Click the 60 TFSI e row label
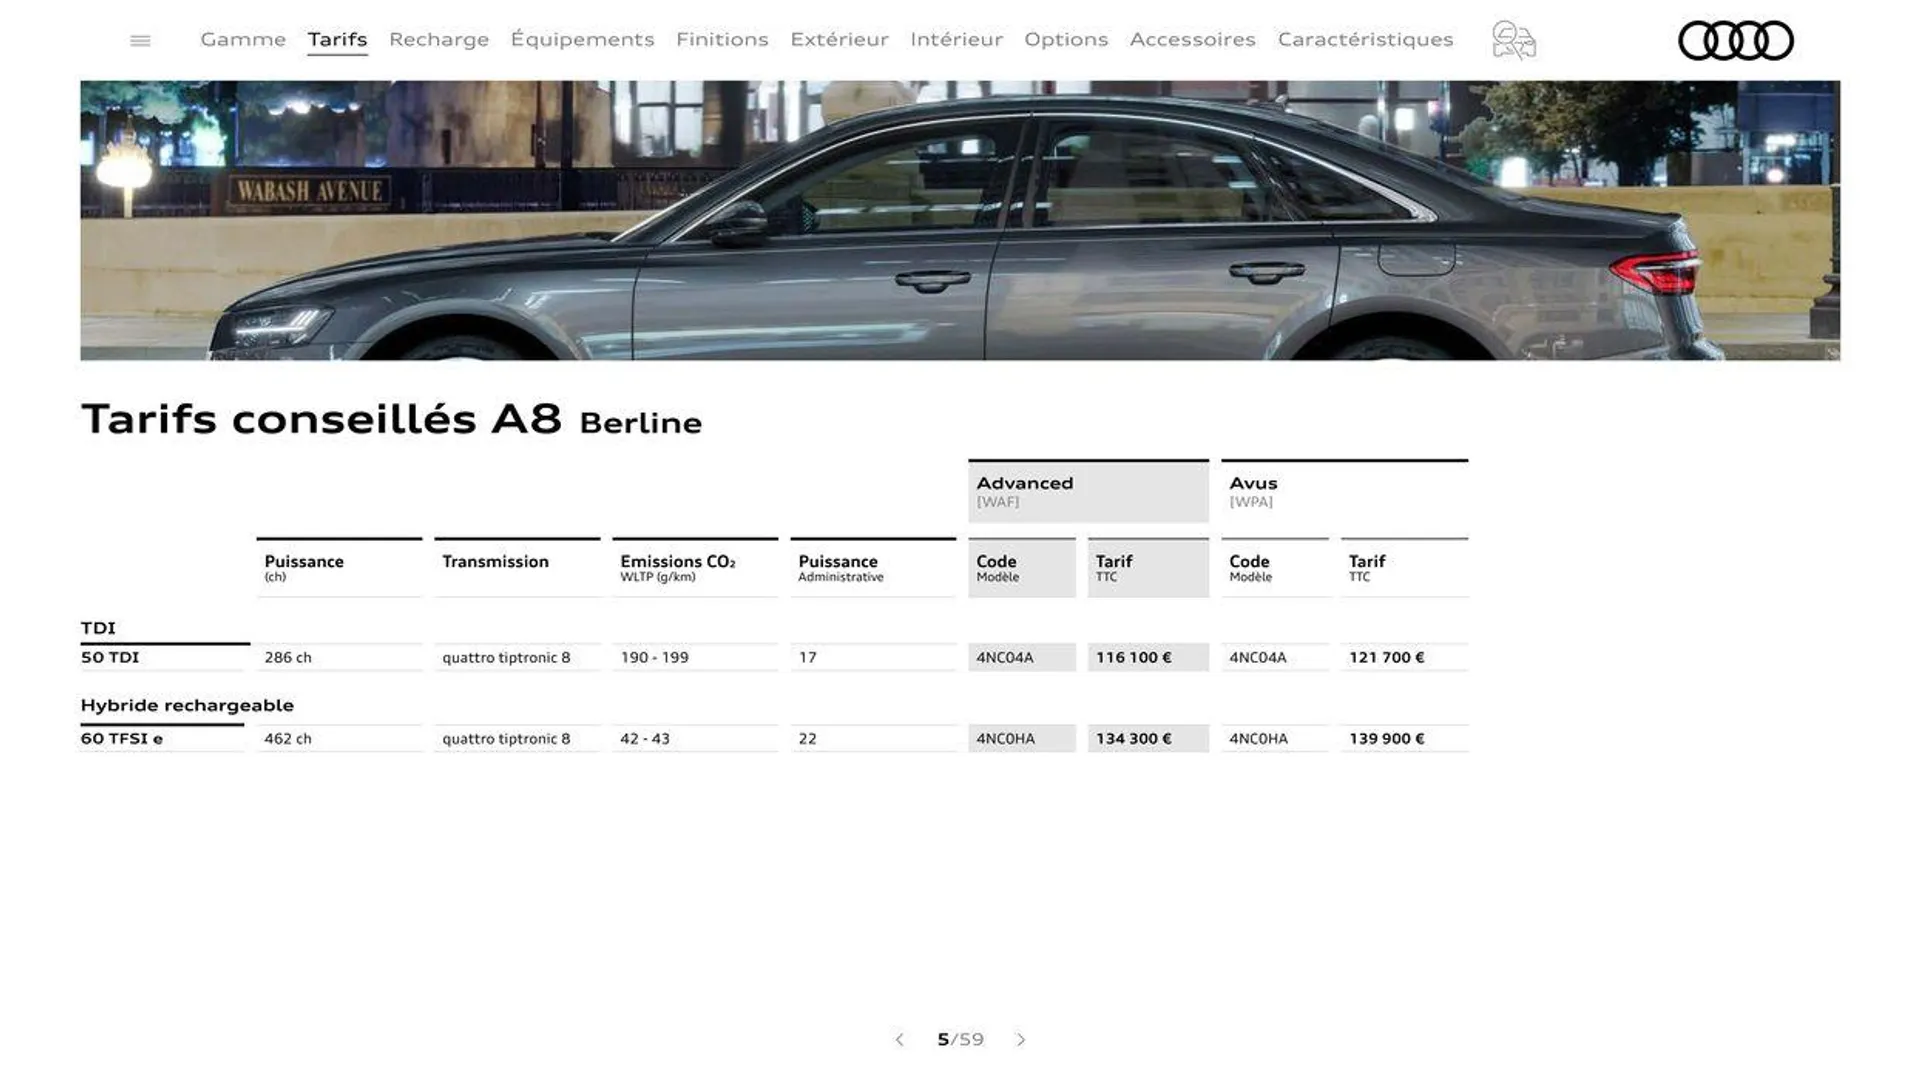The width and height of the screenshot is (1920, 1080). [x=122, y=738]
